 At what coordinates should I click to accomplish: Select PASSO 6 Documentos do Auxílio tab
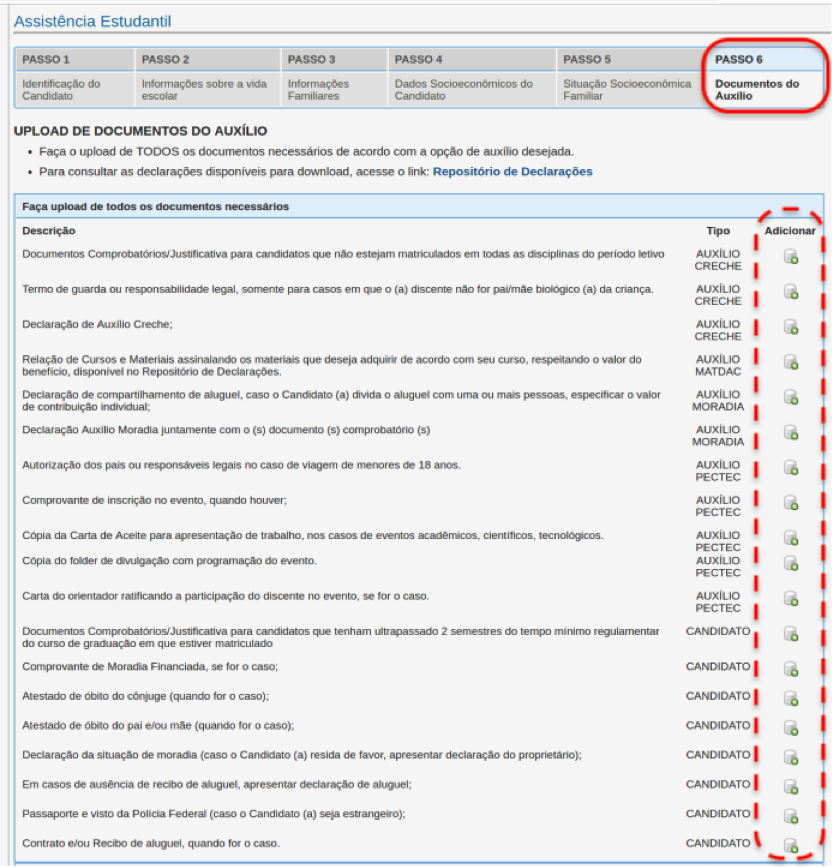(x=765, y=77)
